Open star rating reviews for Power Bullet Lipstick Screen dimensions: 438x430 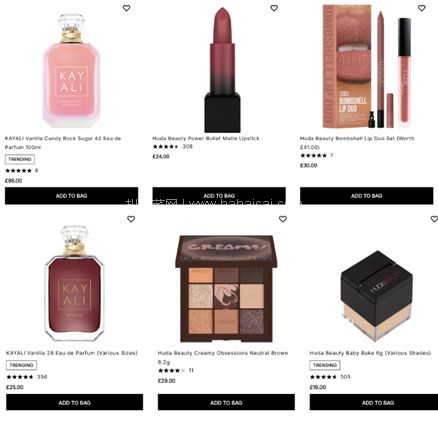[173, 146]
